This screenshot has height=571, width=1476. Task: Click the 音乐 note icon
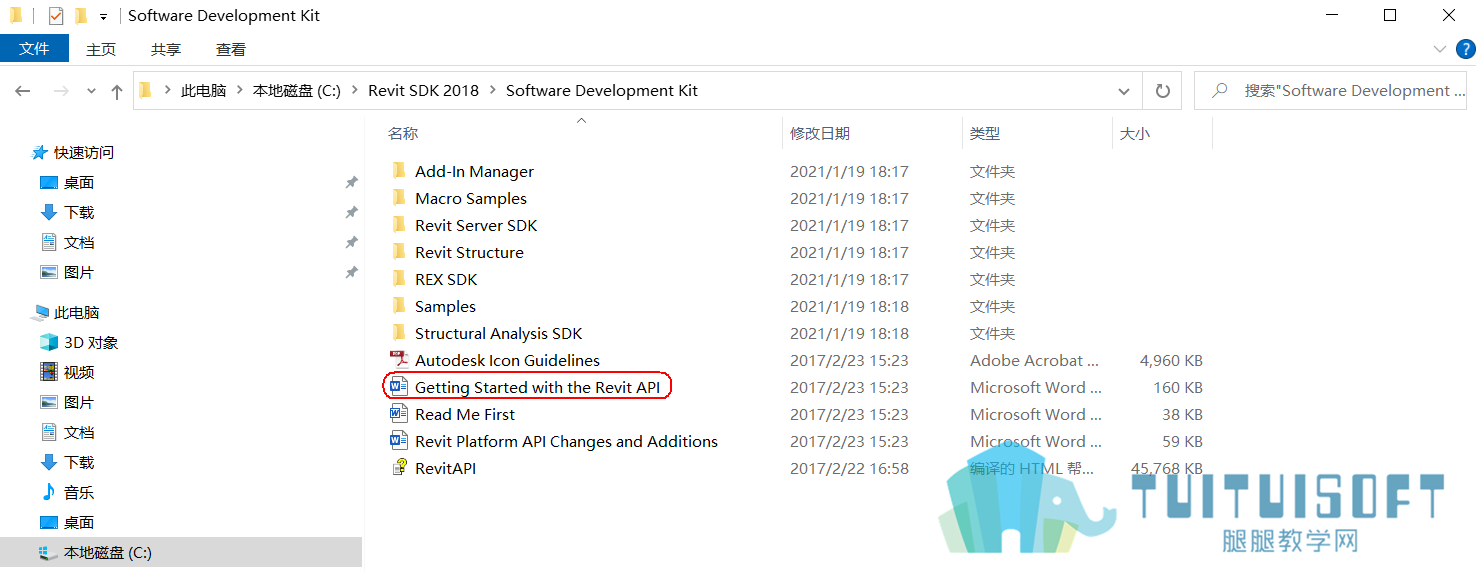[49, 492]
